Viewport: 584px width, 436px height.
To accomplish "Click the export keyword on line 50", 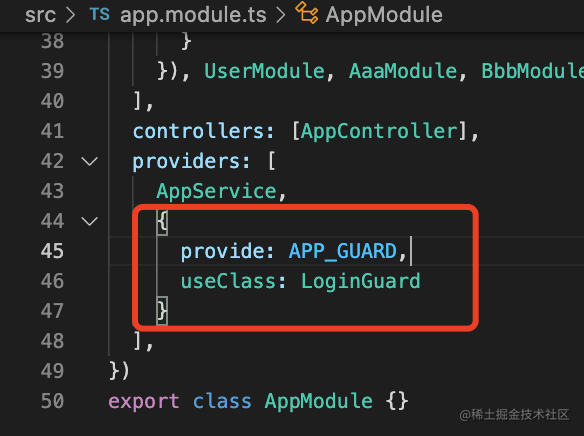I will (x=144, y=401).
